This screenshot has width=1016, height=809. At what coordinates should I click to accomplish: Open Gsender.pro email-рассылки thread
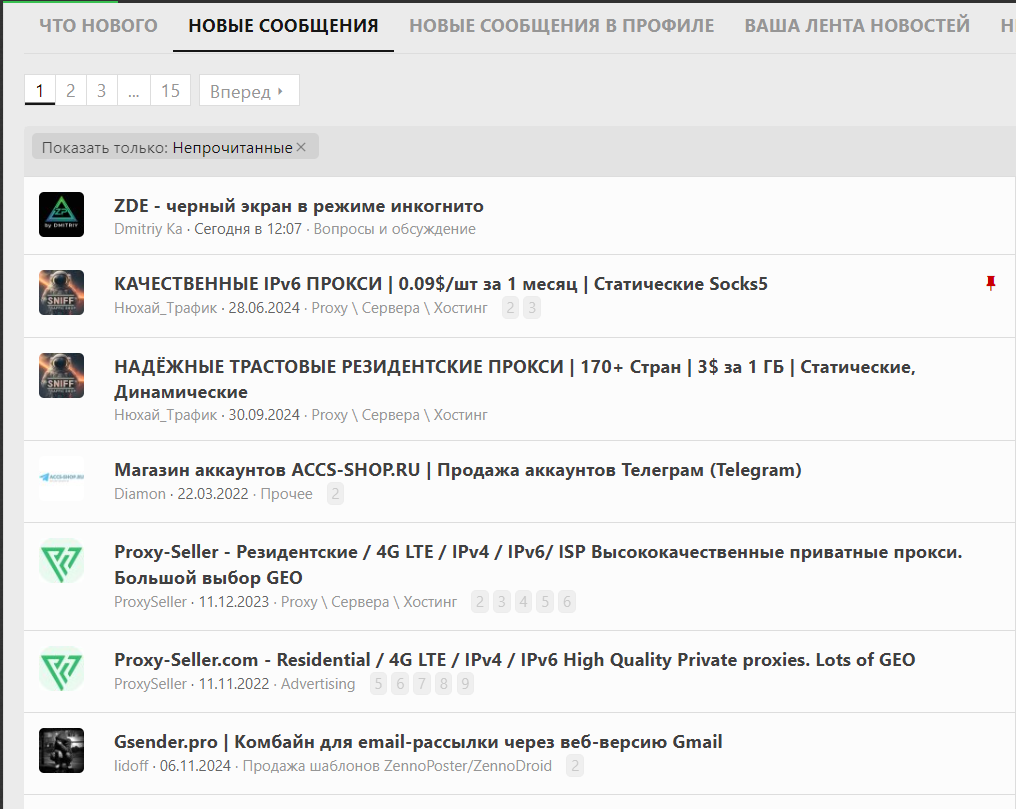pyautogui.click(x=418, y=742)
